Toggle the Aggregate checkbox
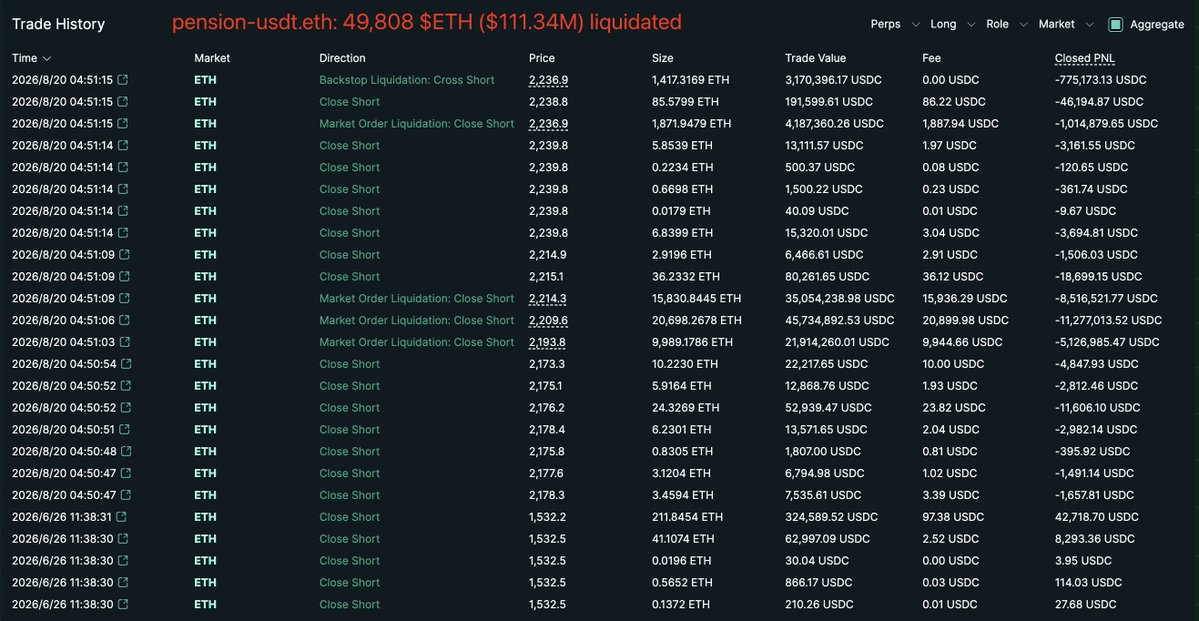Viewport: 1199px width, 621px height. [x=1116, y=24]
